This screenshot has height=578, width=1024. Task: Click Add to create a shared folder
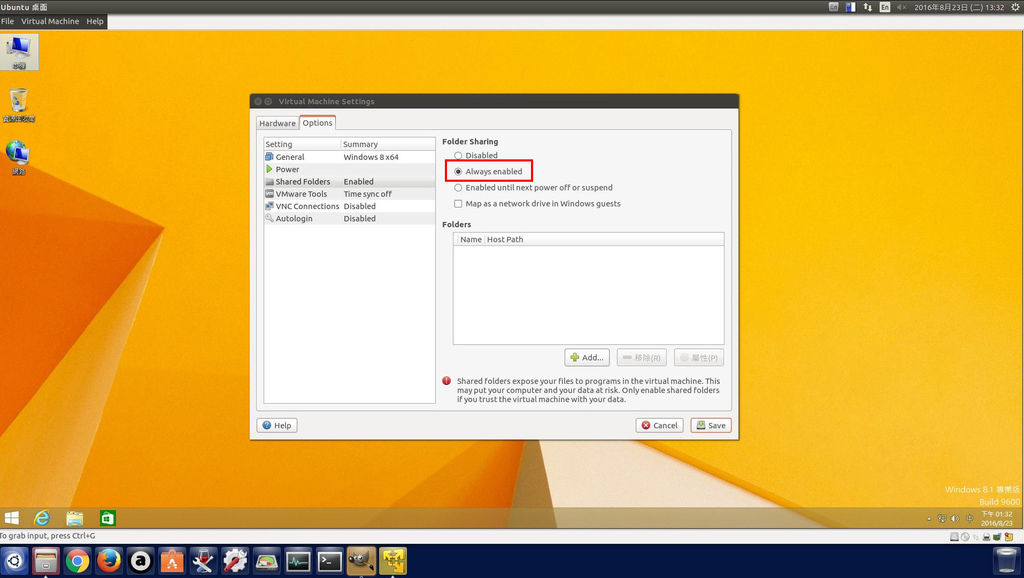tap(587, 357)
